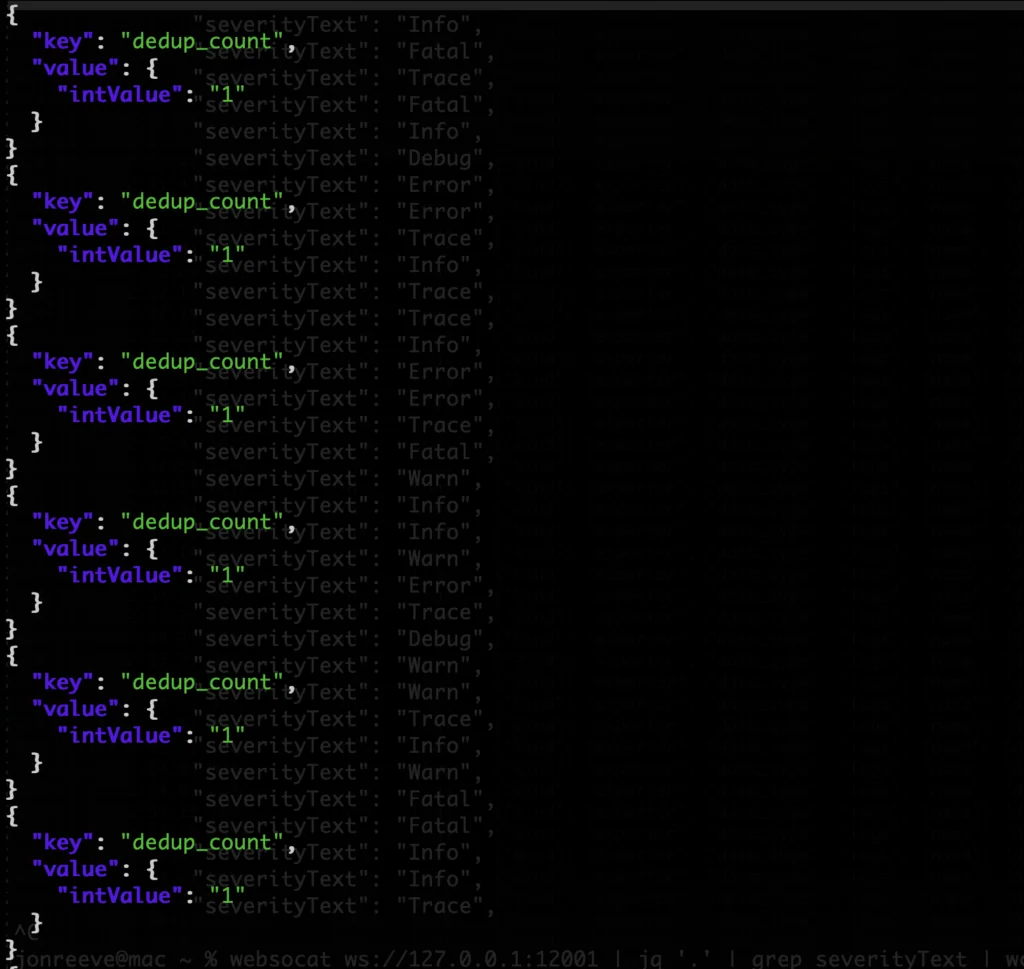Click the topmost "key" label
Image resolution: width=1024 pixels, height=969 pixels.
pos(62,41)
